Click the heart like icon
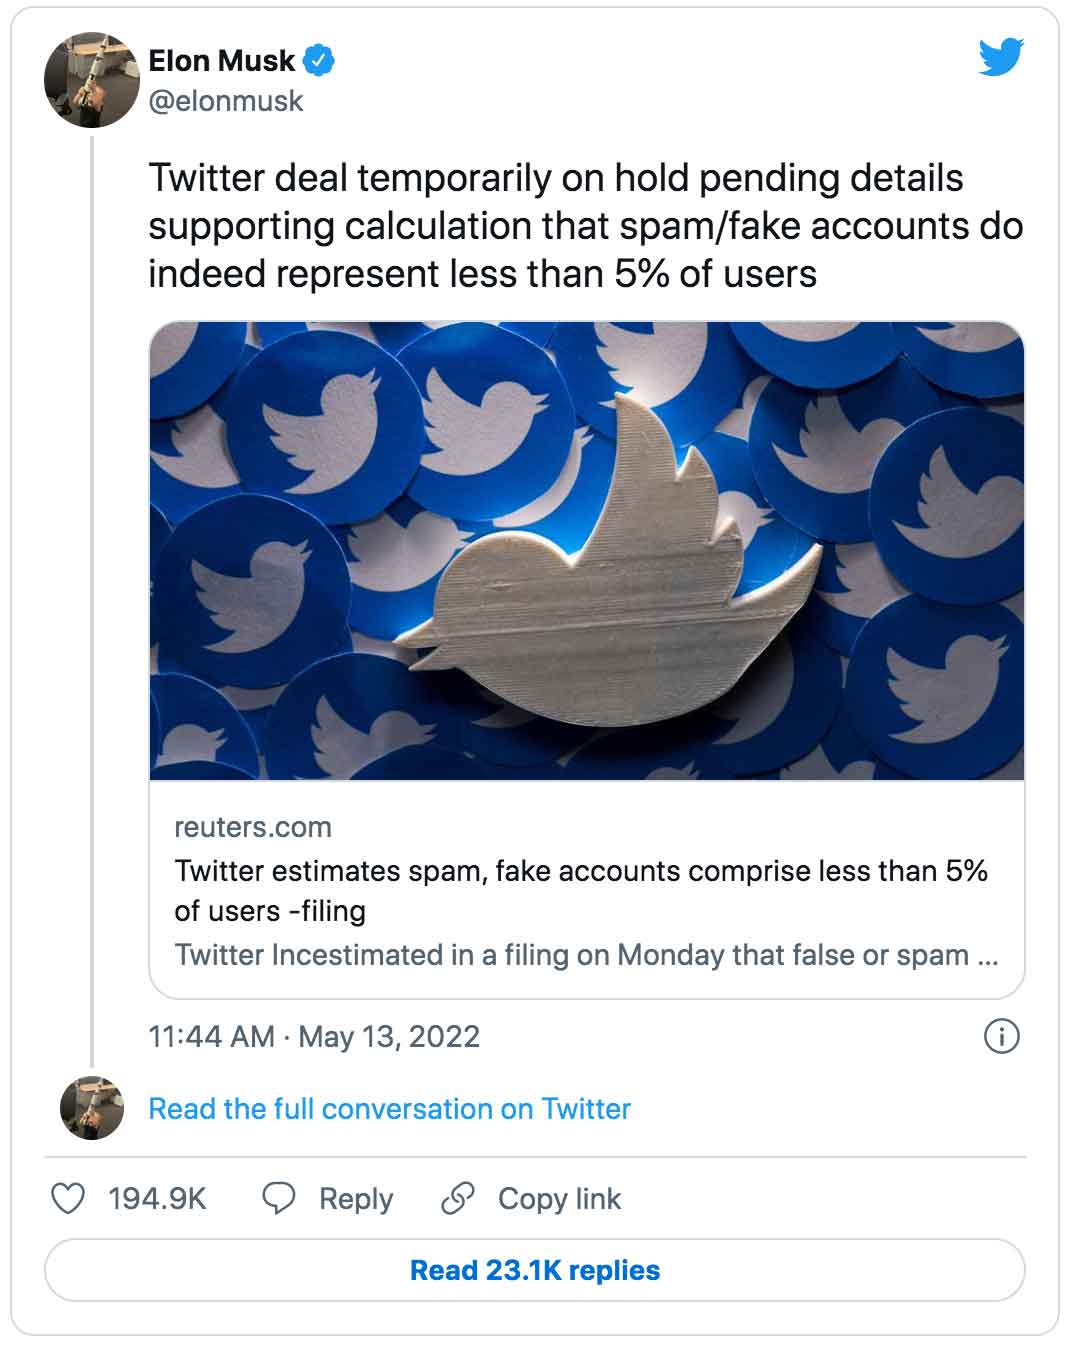This screenshot has height=1372, width=1088. (x=68, y=1198)
